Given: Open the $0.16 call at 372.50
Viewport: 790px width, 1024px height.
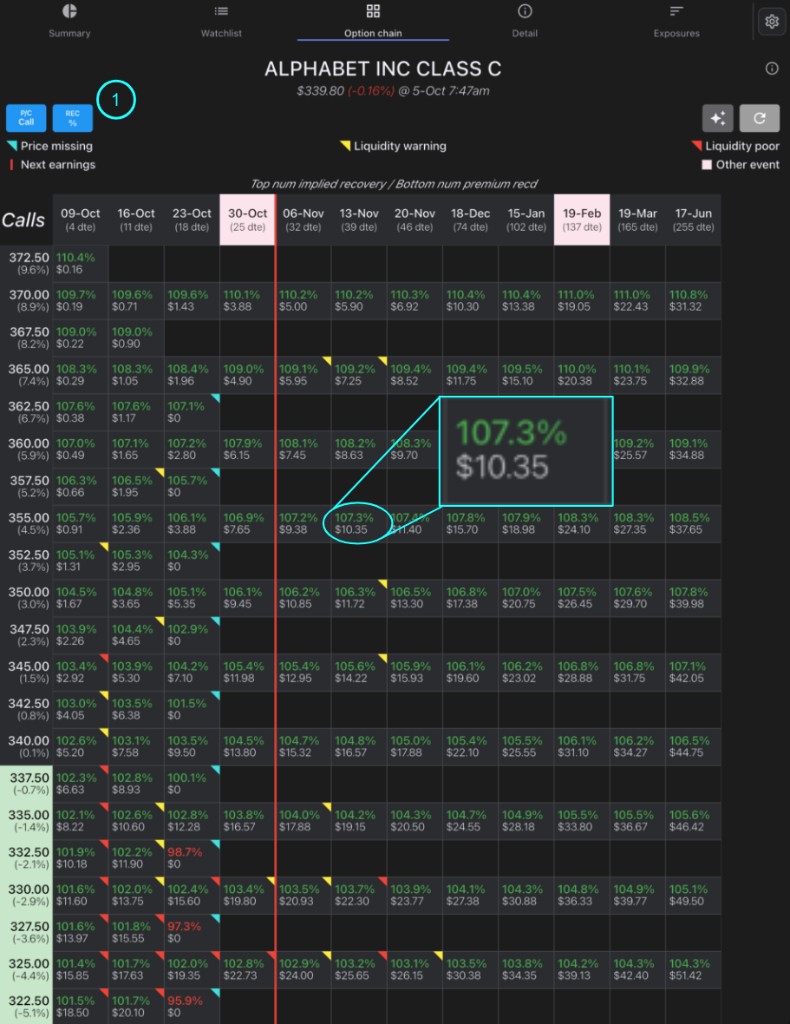Looking at the screenshot, I should [x=80, y=263].
